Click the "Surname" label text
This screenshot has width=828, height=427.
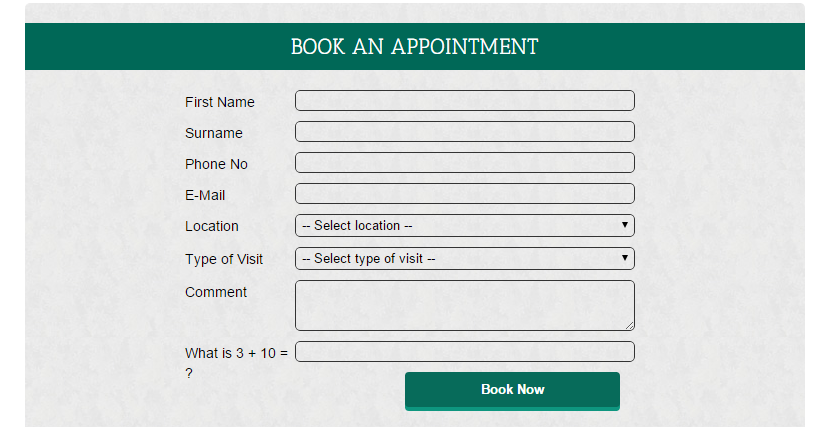click(214, 133)
